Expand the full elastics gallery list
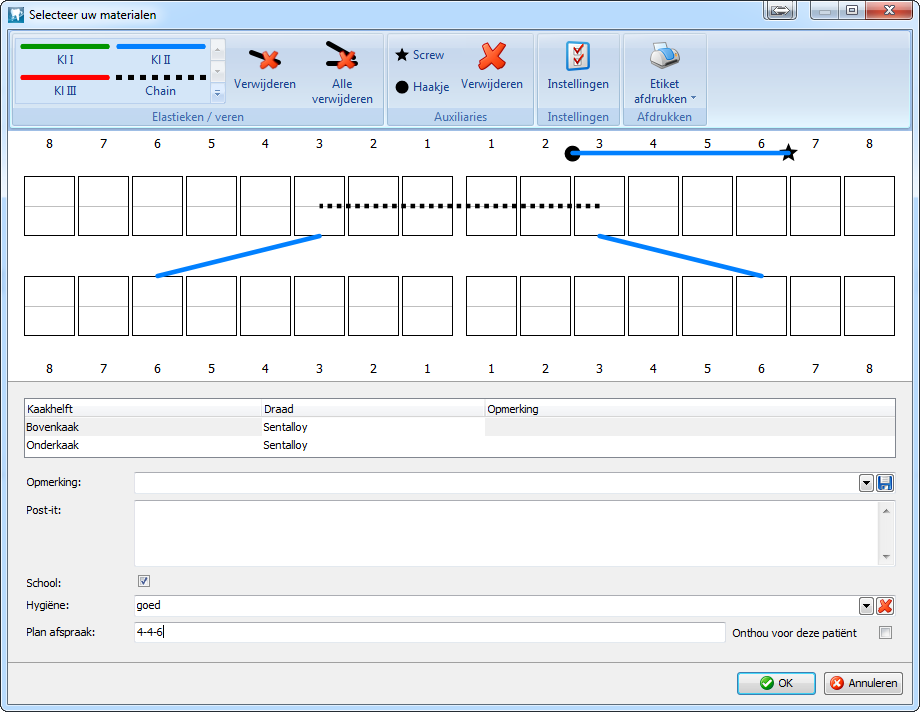920x712 pixels. click(x=217, y=93)
